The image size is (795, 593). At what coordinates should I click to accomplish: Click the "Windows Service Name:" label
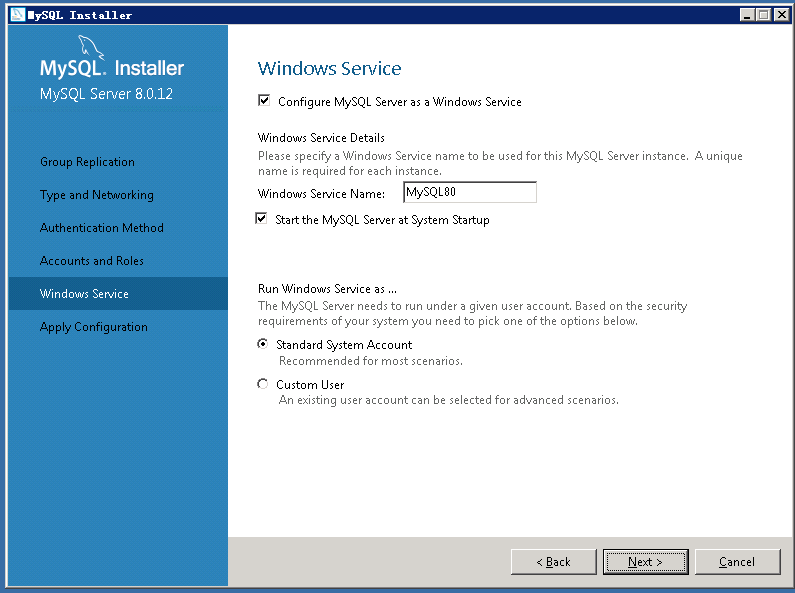[321, 194]
